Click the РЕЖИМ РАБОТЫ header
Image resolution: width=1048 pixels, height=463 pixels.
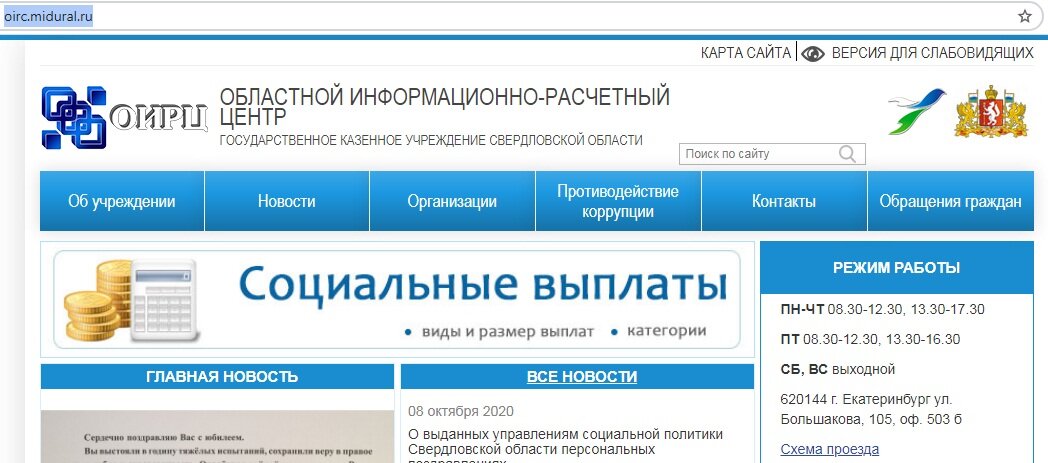click(896, 268)
